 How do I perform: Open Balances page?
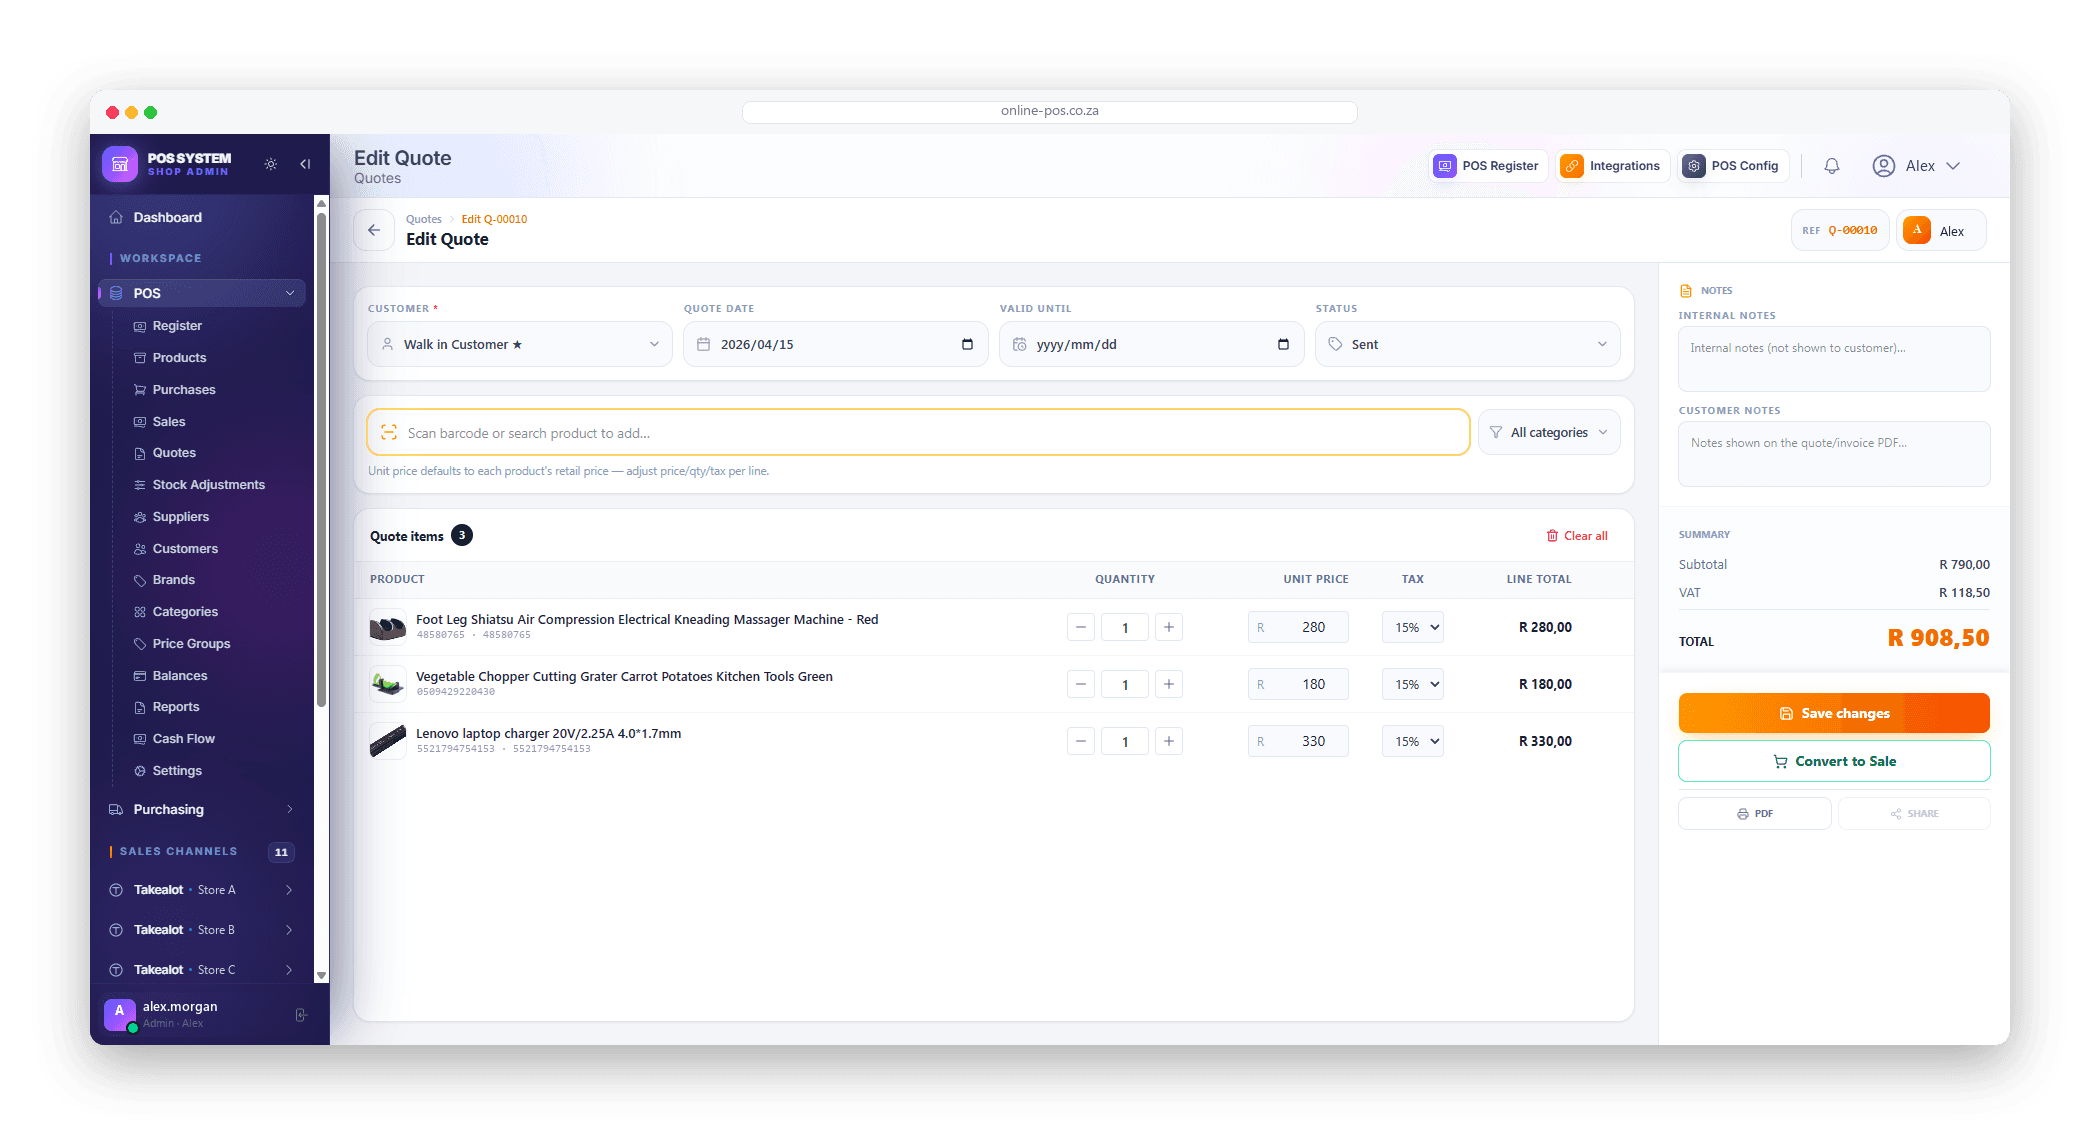click(180, 676)
